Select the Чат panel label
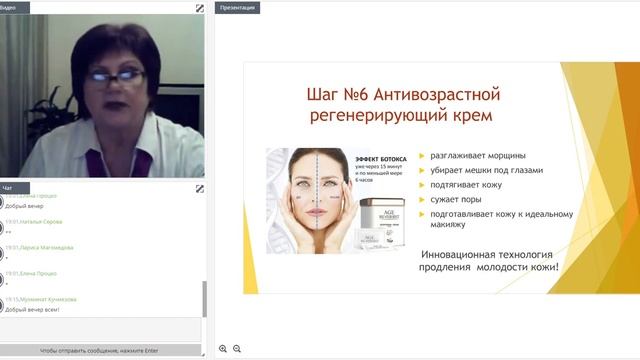The height and width of the screenshot is (360, 640). (14, 188)
